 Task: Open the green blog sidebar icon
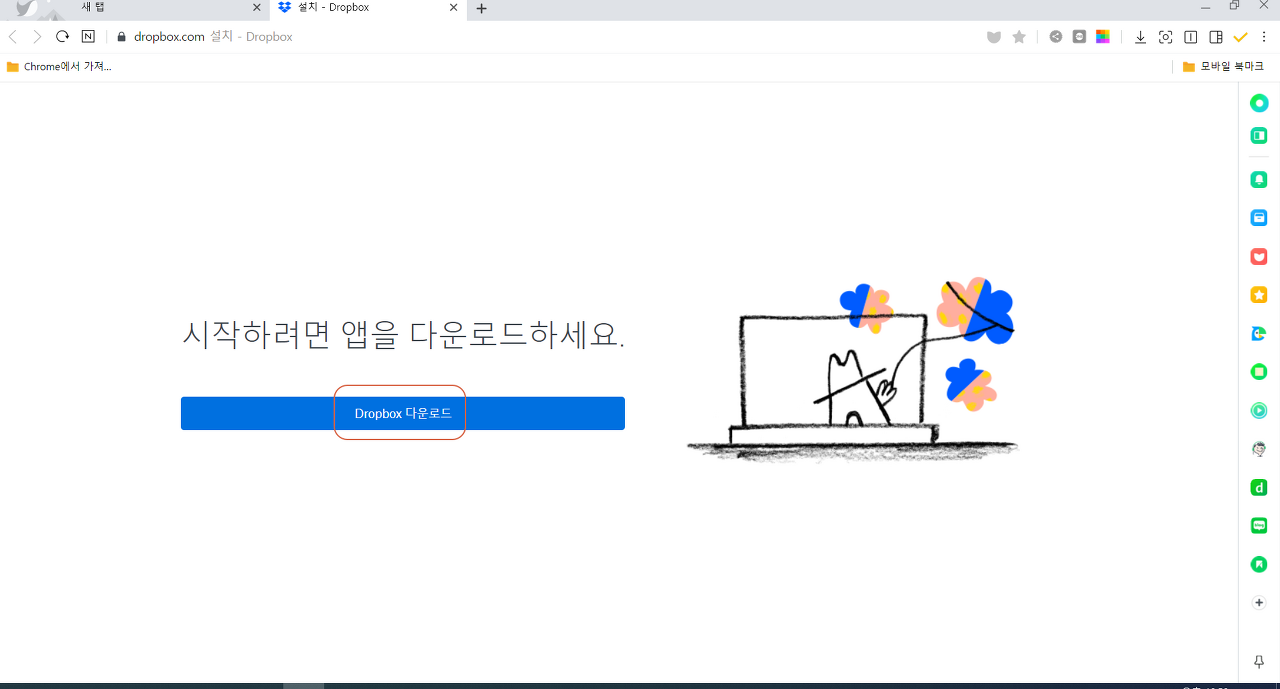(1259, 526)
